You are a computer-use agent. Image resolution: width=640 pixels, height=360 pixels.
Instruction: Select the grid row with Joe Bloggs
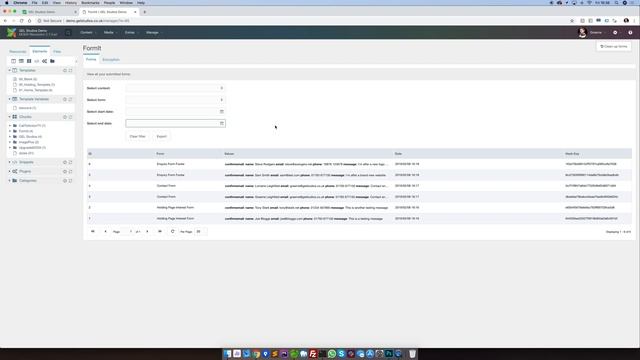(359, 219)
